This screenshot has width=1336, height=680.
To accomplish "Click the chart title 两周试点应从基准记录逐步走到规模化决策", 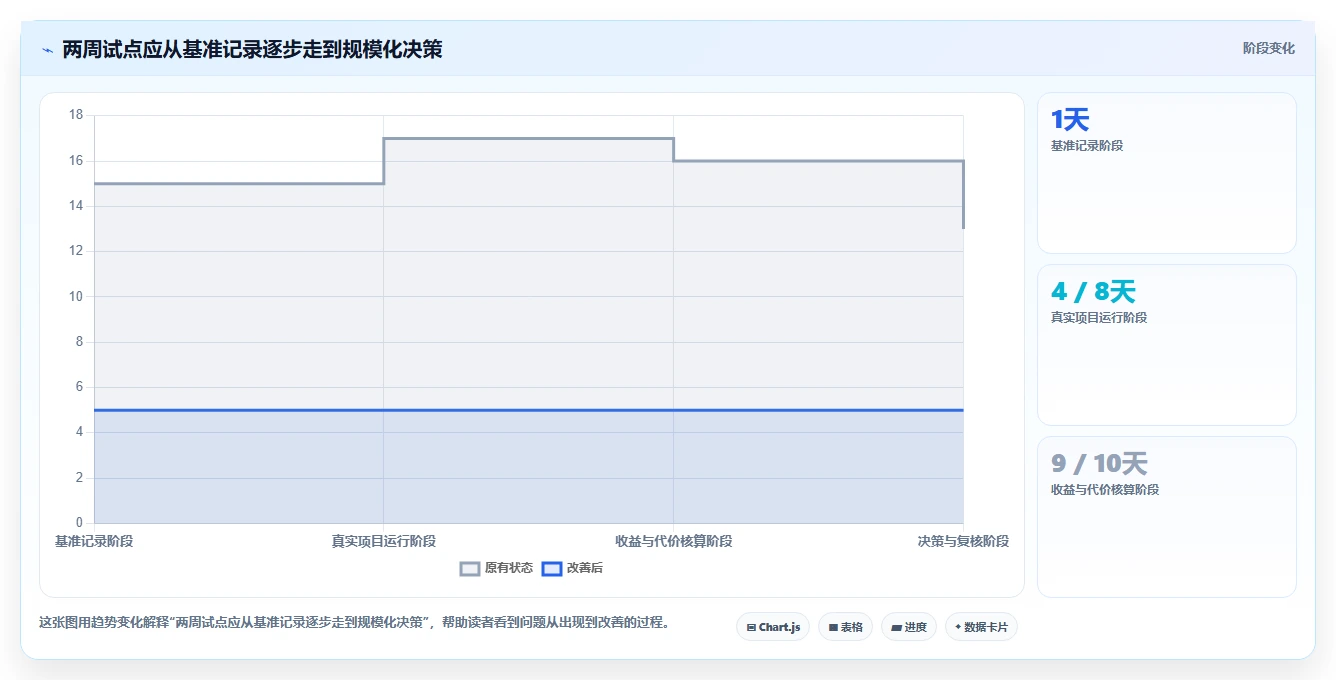I will click(252, 49).
